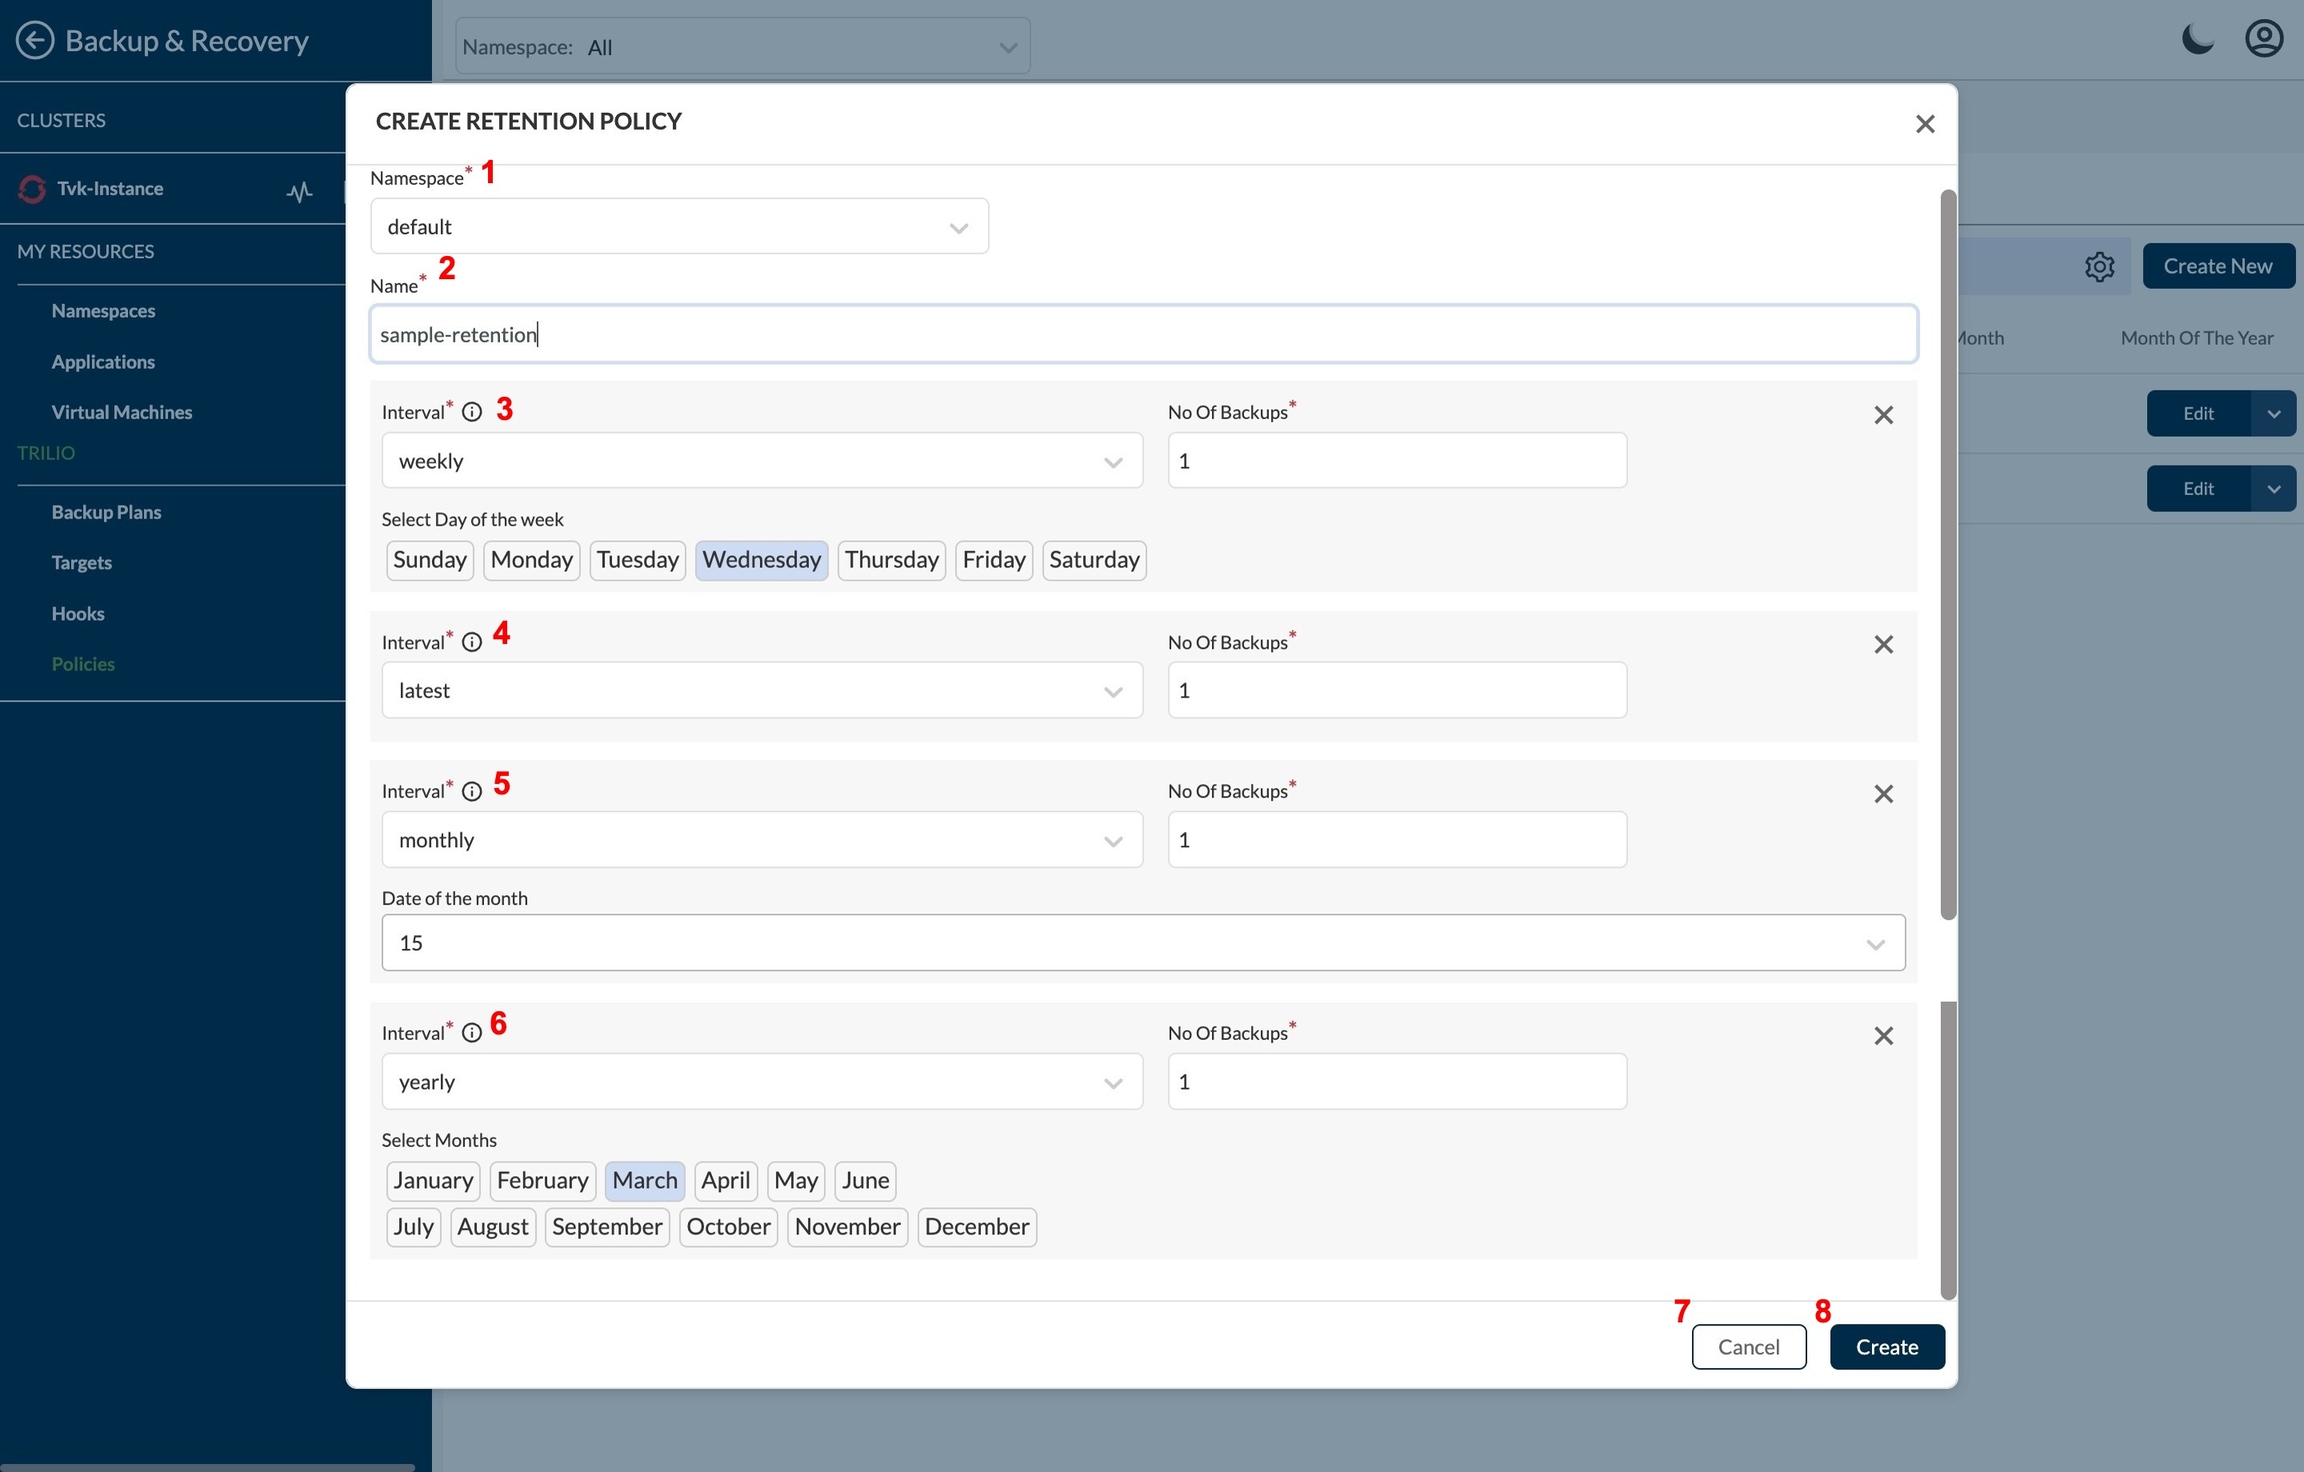This screenshot has height=1472, width=2304.
Task: Open settings gear next to Create New
Action: coord(2099,267)
